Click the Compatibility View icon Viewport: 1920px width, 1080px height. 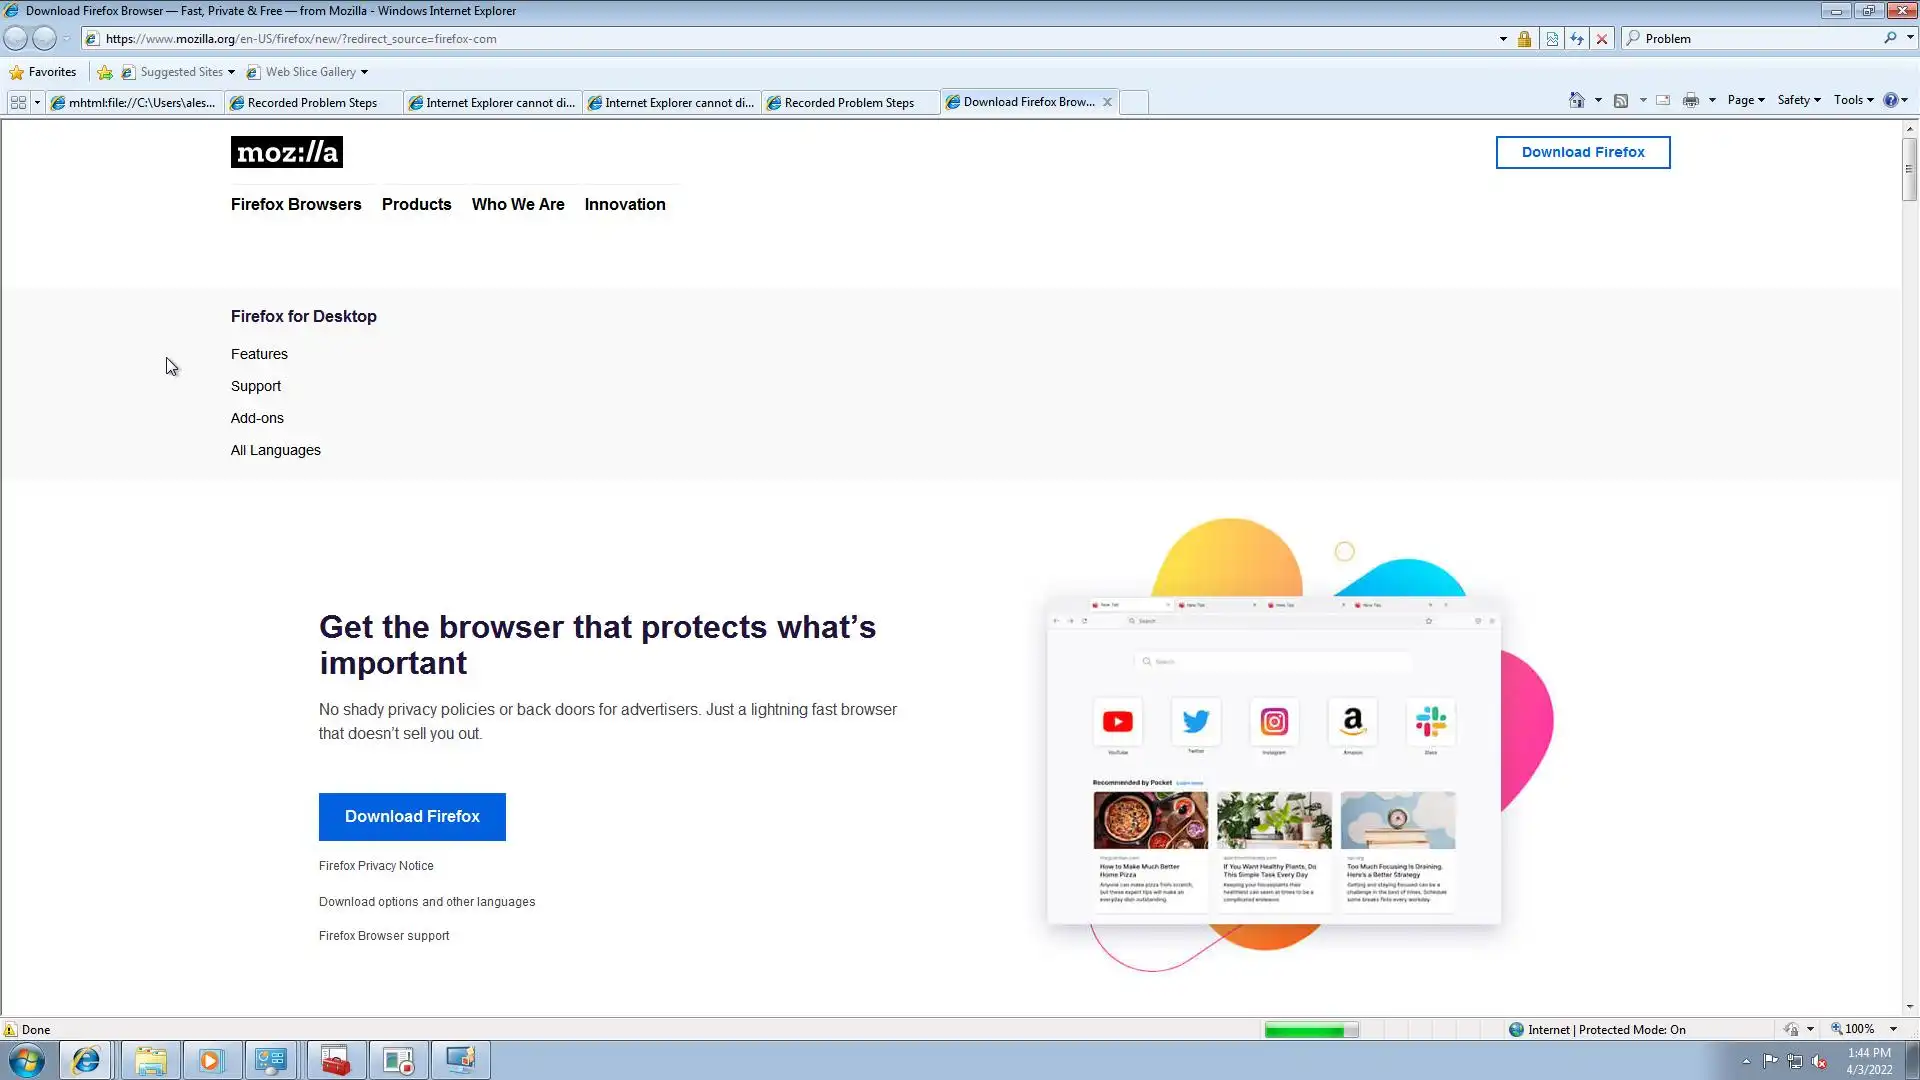pos(1552,39)
